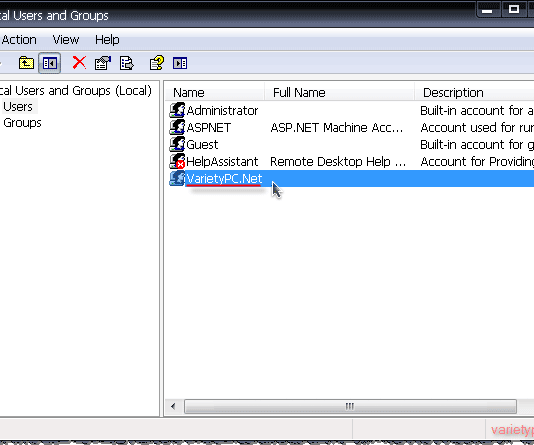534x445 pixels.
Task: Toggle the Show/Hide Console Tree button
Action: (x=50, y=63)
